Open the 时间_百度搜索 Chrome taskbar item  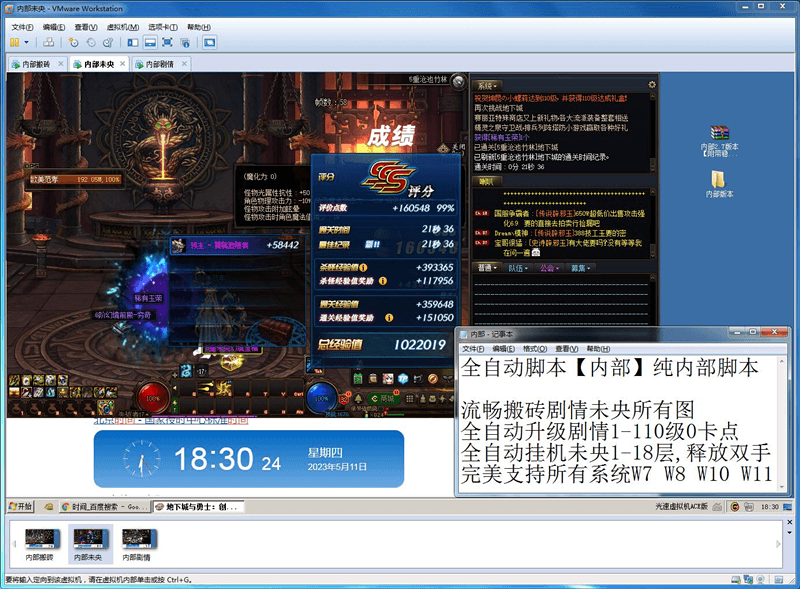104,507
